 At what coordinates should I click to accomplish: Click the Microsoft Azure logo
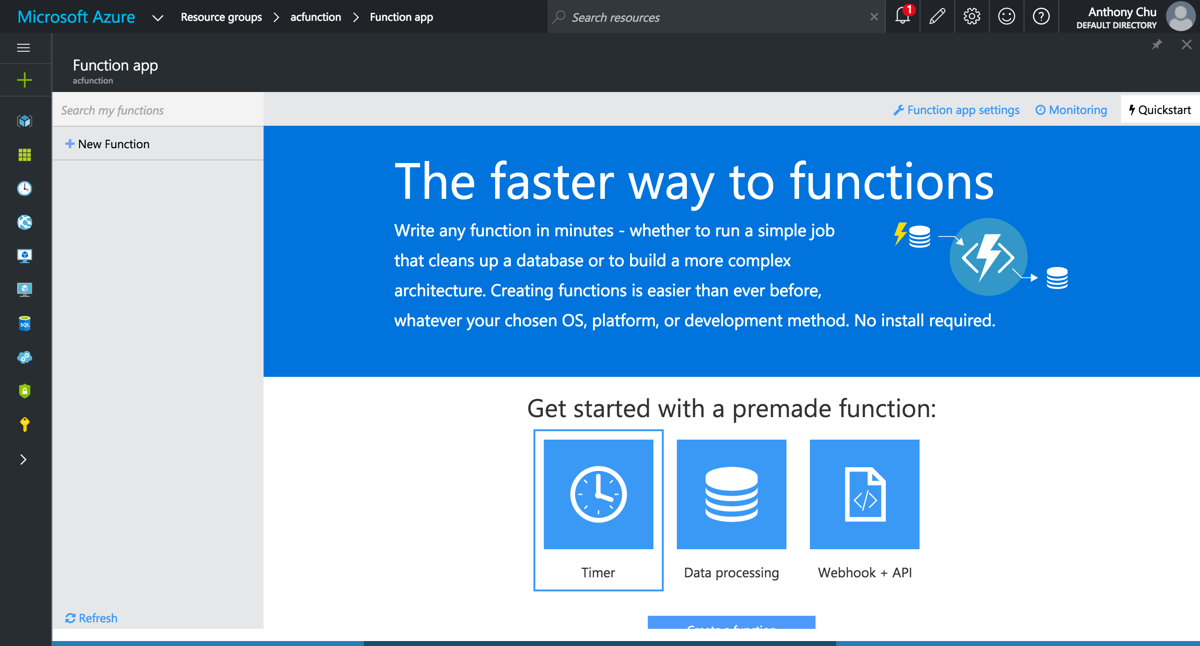coord(76,17)
